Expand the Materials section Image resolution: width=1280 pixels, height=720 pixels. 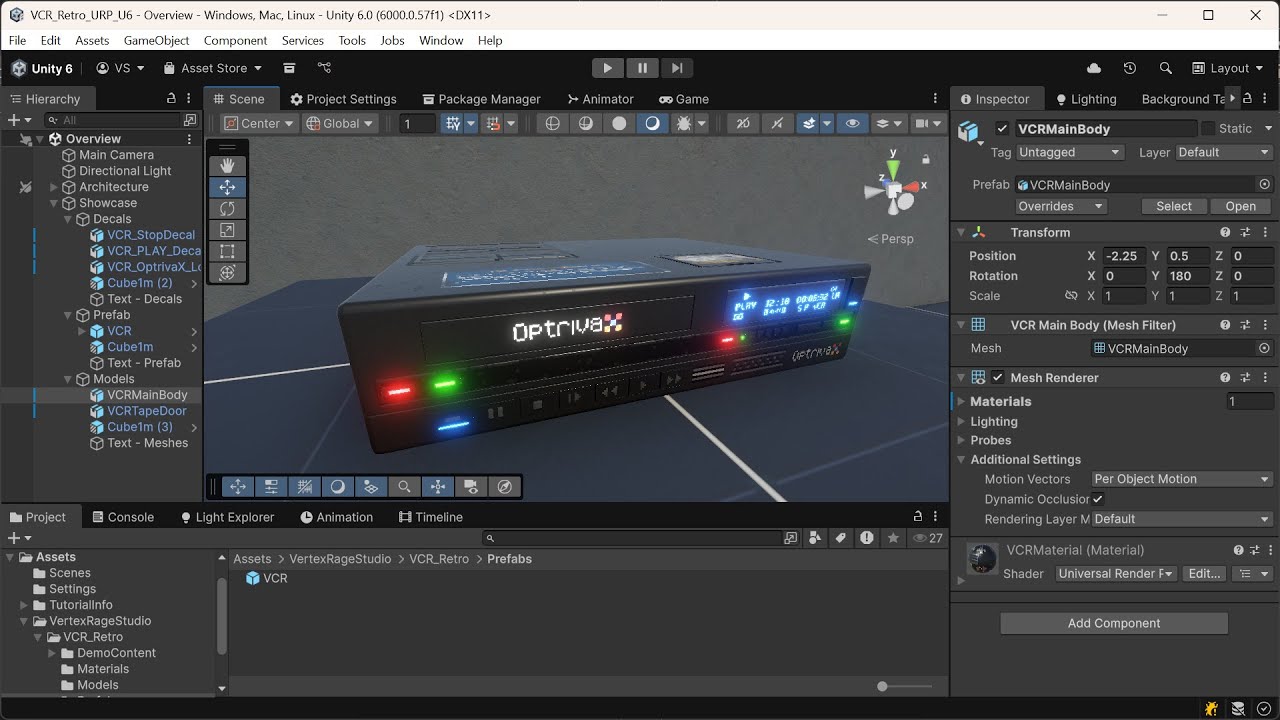[961, 401]
